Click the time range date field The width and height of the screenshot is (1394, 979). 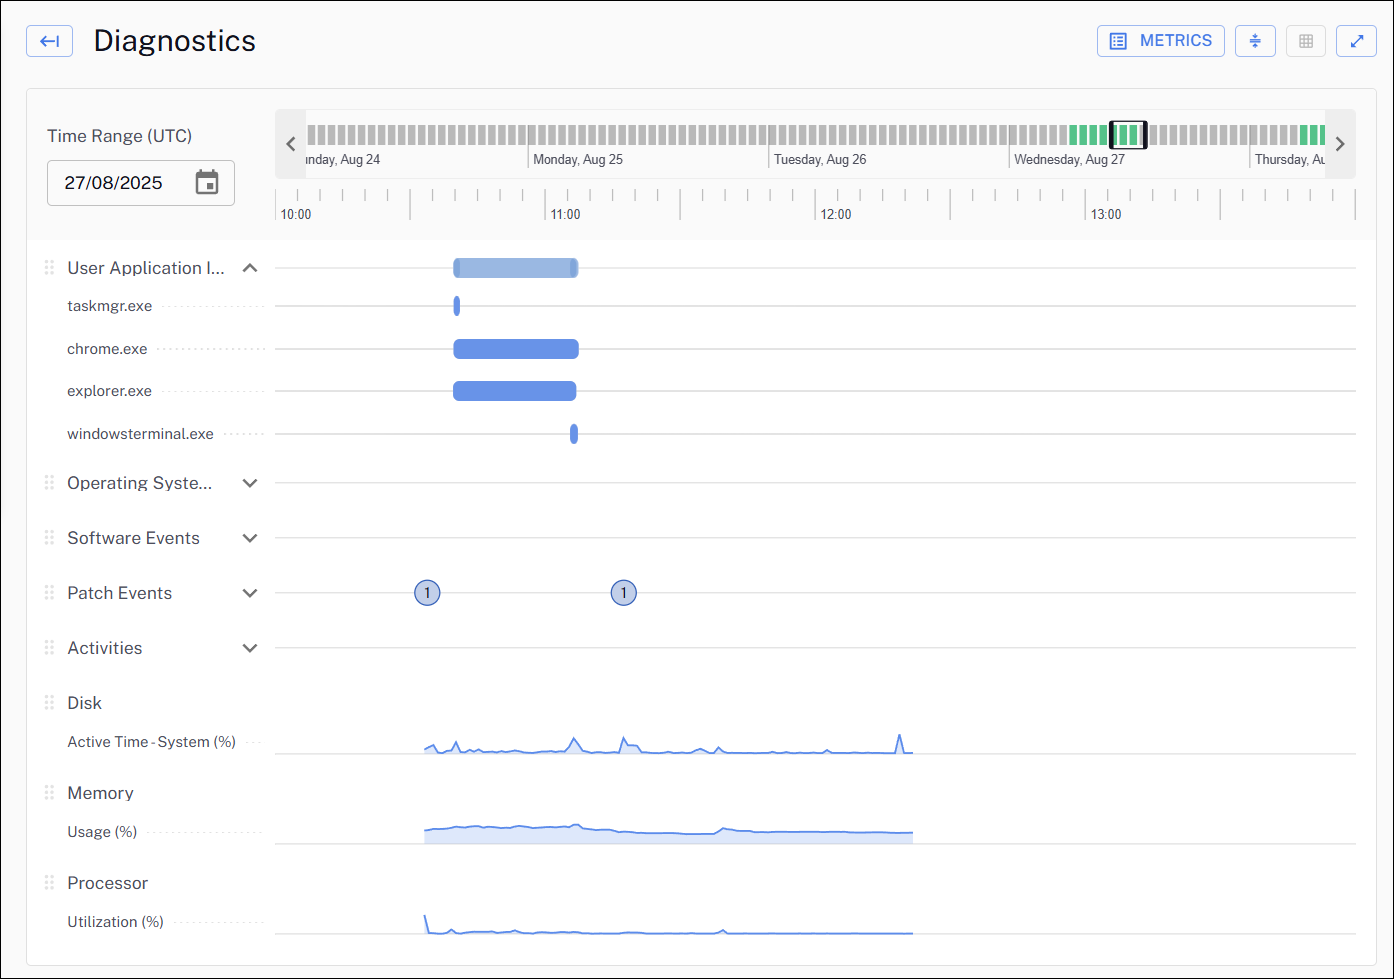point(115,183)
